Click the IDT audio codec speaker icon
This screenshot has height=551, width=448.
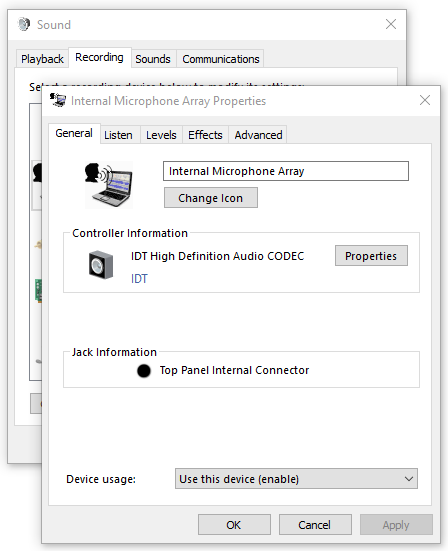pos(101,265)
